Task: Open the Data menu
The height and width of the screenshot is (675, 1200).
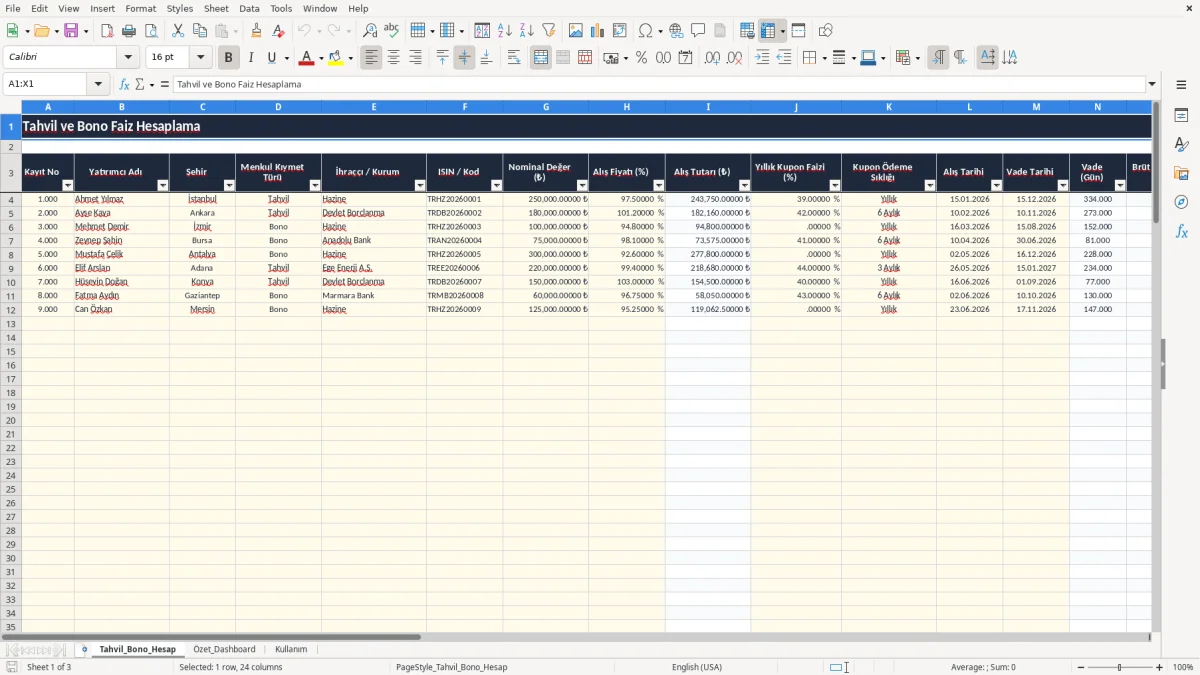Action: (249, 8)
